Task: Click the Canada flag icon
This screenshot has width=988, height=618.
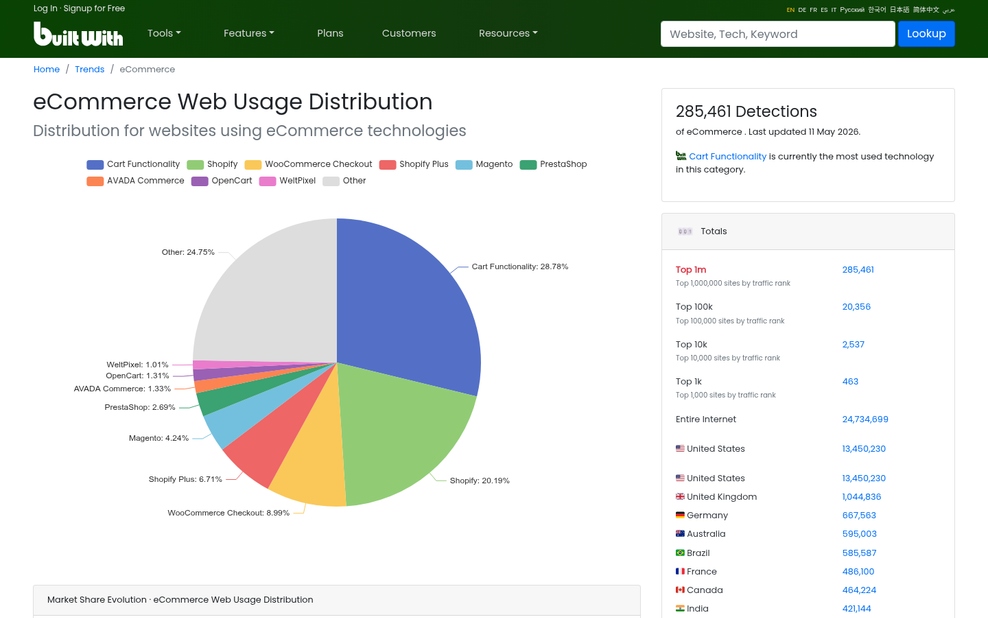Action: click(x=680, y=590)
